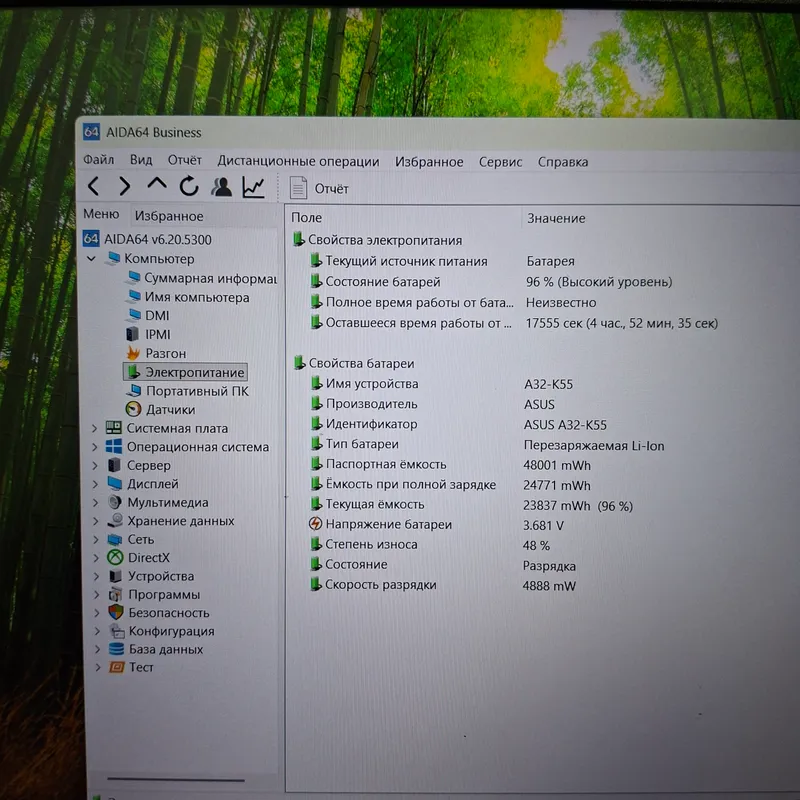The image size is (800, 800).
Task: Click the База данных database icon
Action: point(117,649)
